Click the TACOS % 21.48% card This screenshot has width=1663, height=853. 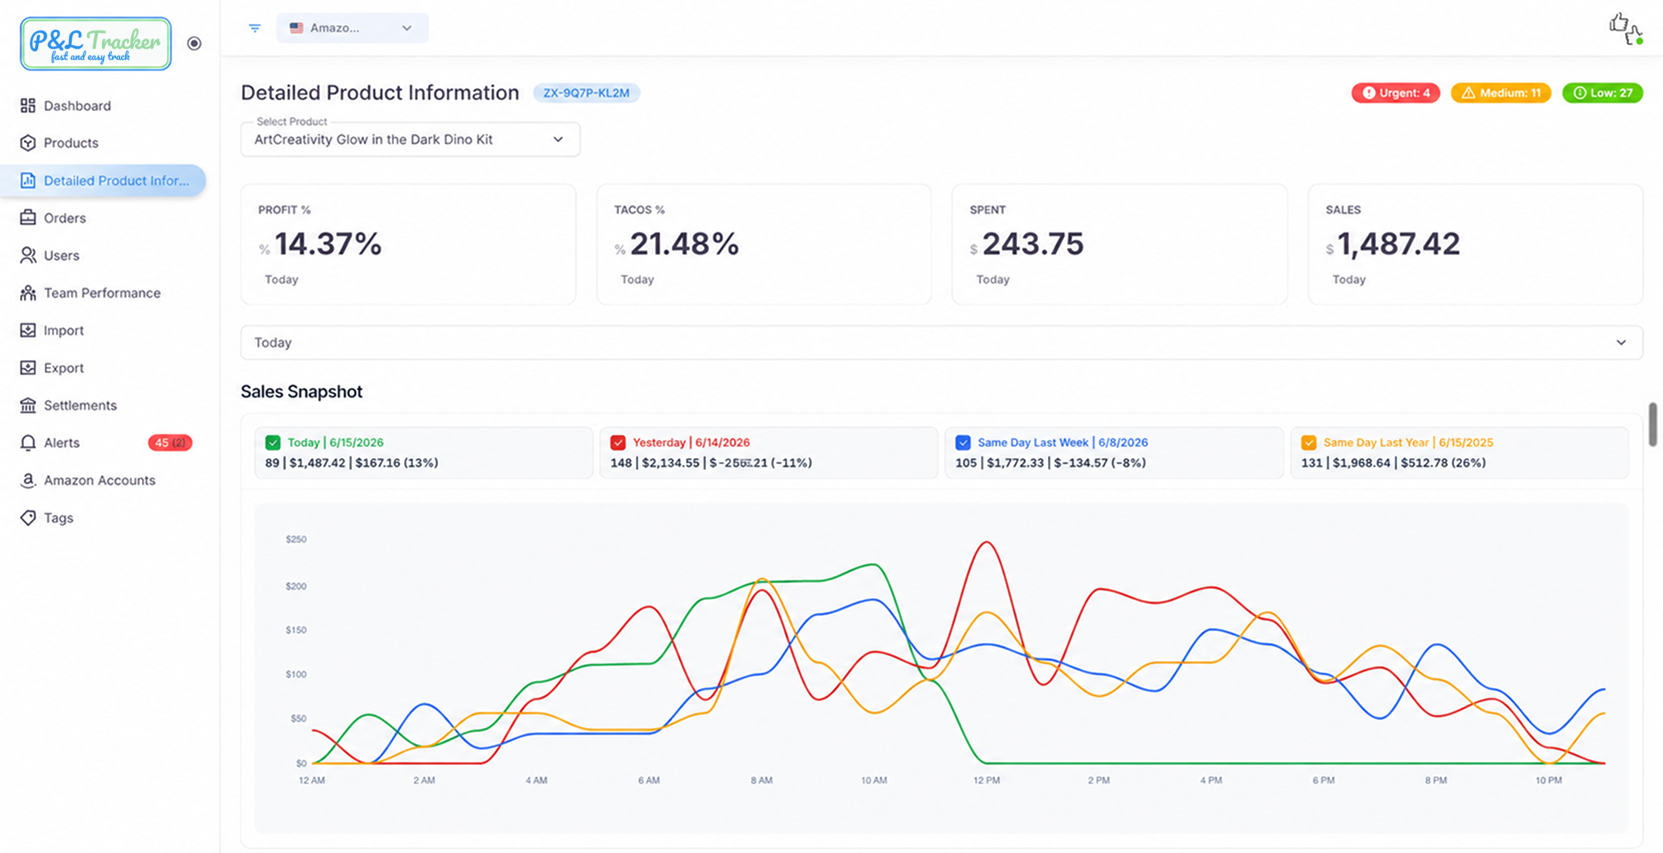(x=764, y=244)
